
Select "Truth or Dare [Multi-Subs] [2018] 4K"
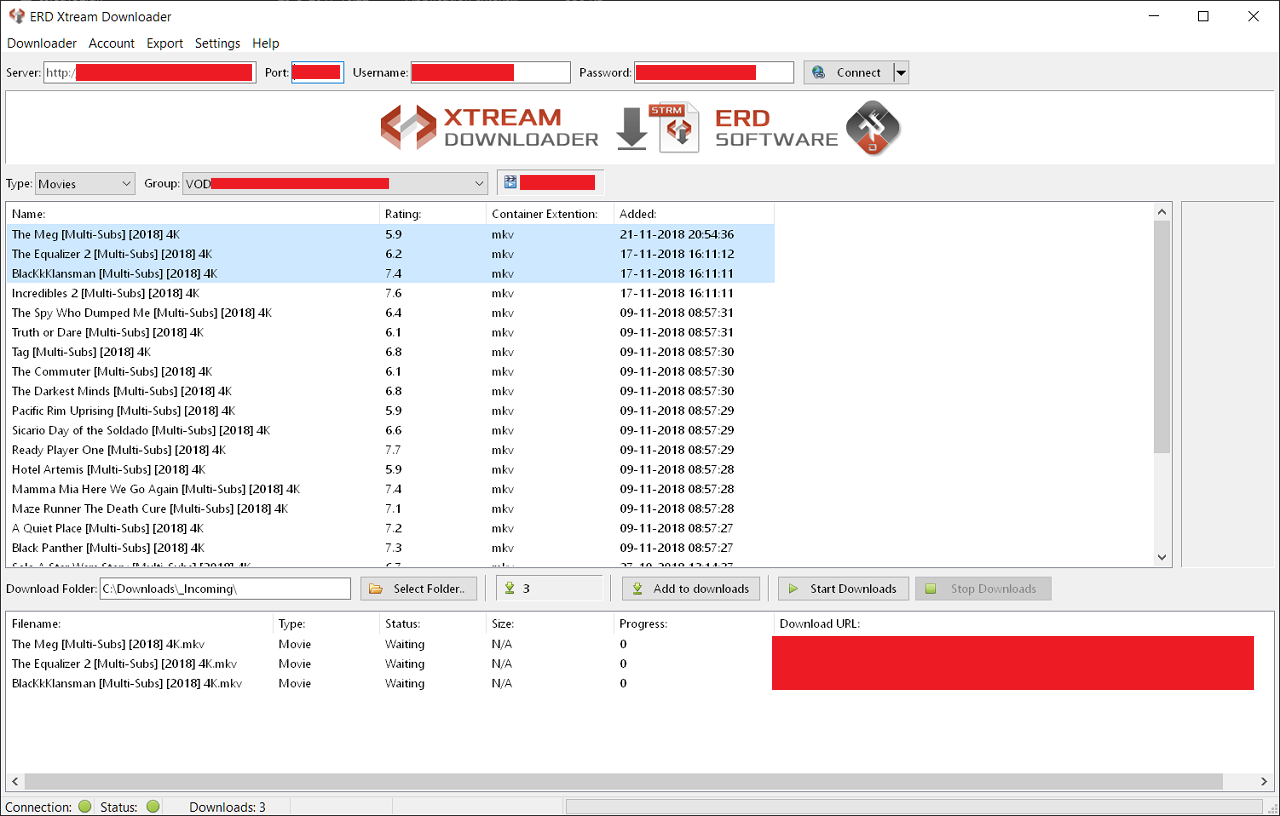click(x=390, y=332)
